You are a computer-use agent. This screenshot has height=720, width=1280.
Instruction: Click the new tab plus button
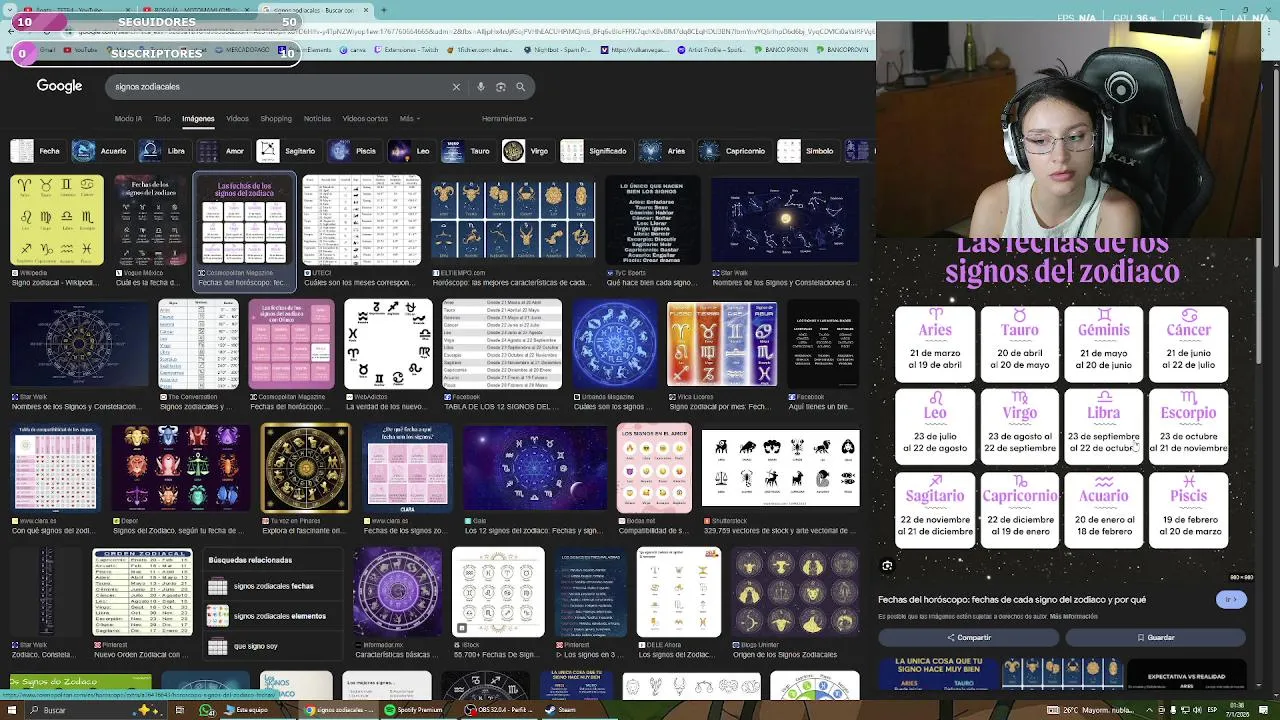click(384, 10)
